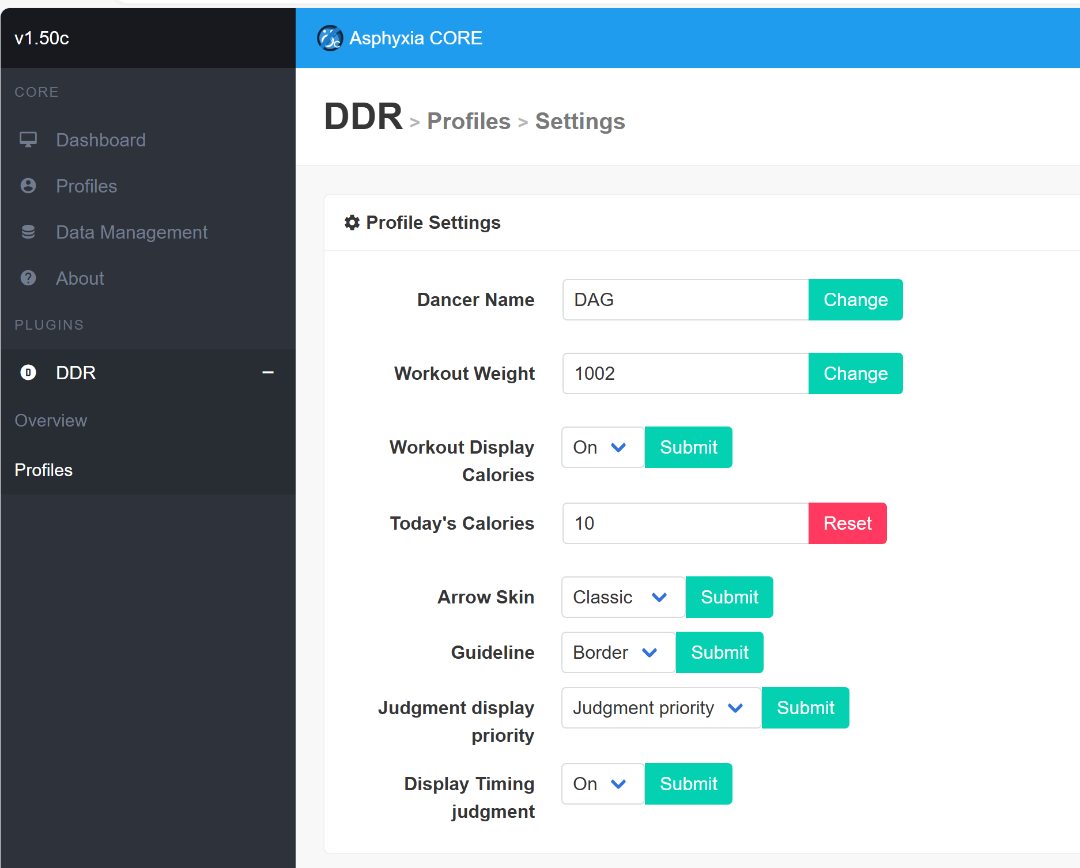Open the Display Timing judgment dropdown
Image resolution: width=1080 pixels, height=868 pixels.
(602, 784)
